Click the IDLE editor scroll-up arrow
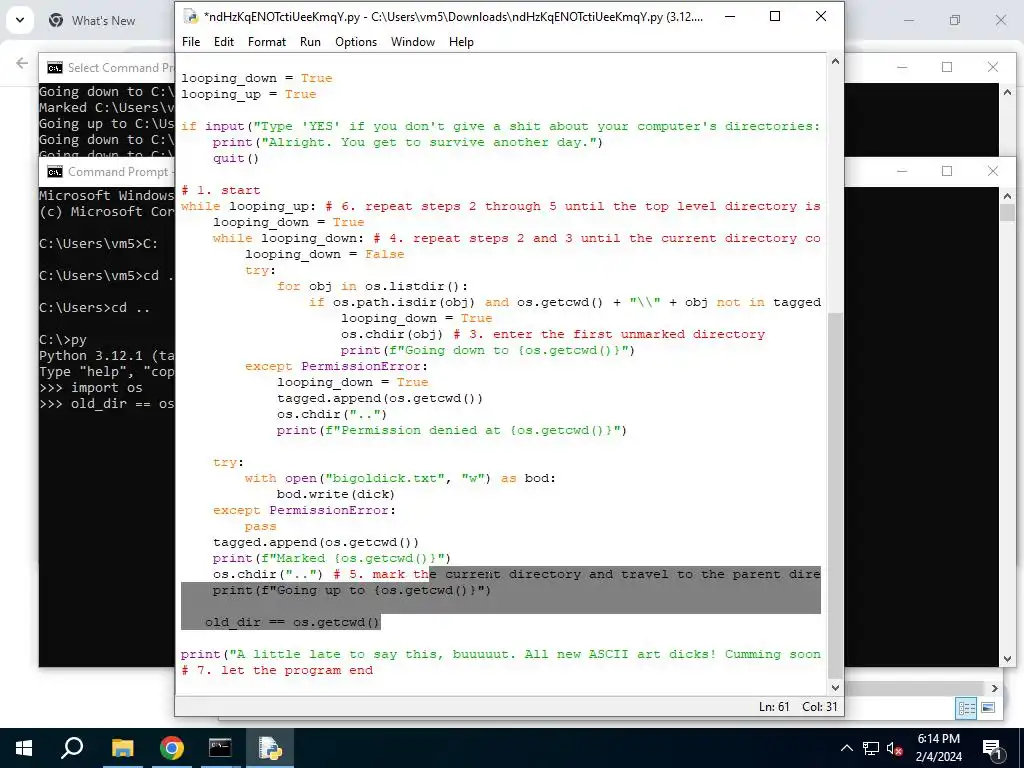The height and width of the screenshot is (768, 1024). pos(835,61)
